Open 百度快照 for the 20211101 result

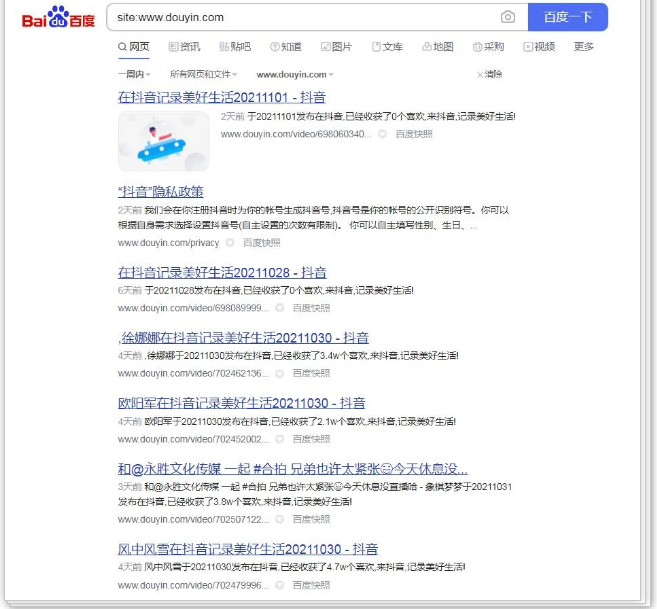point(414,134)
